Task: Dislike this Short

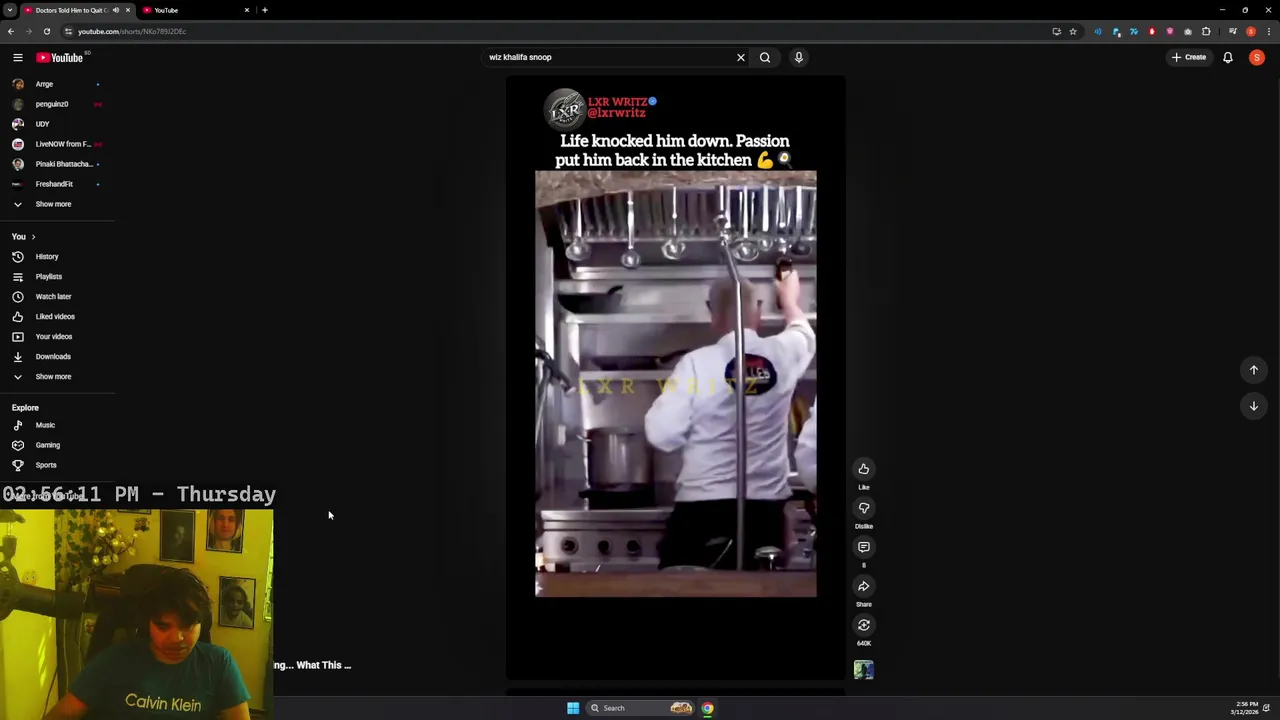Action: [x=864, y=508]
